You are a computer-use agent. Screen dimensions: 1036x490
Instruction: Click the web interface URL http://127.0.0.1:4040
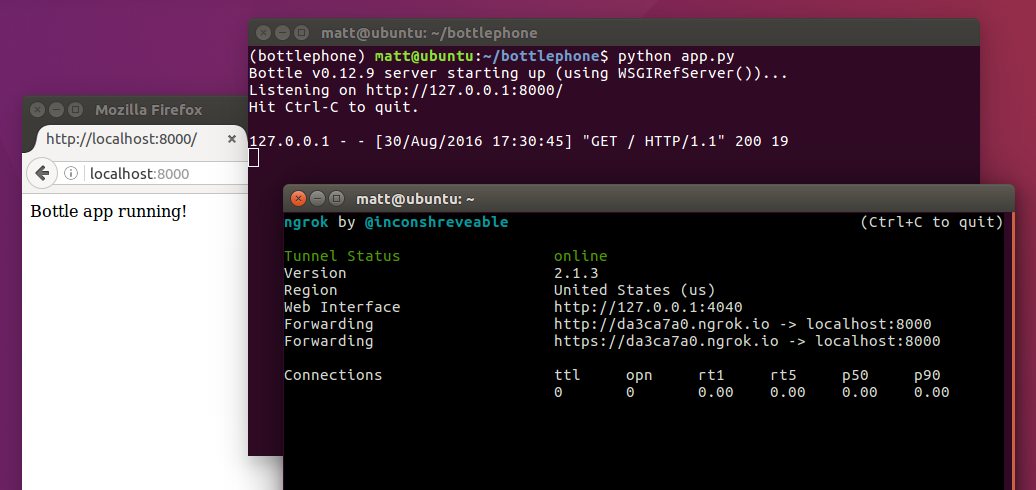[648, 307]
